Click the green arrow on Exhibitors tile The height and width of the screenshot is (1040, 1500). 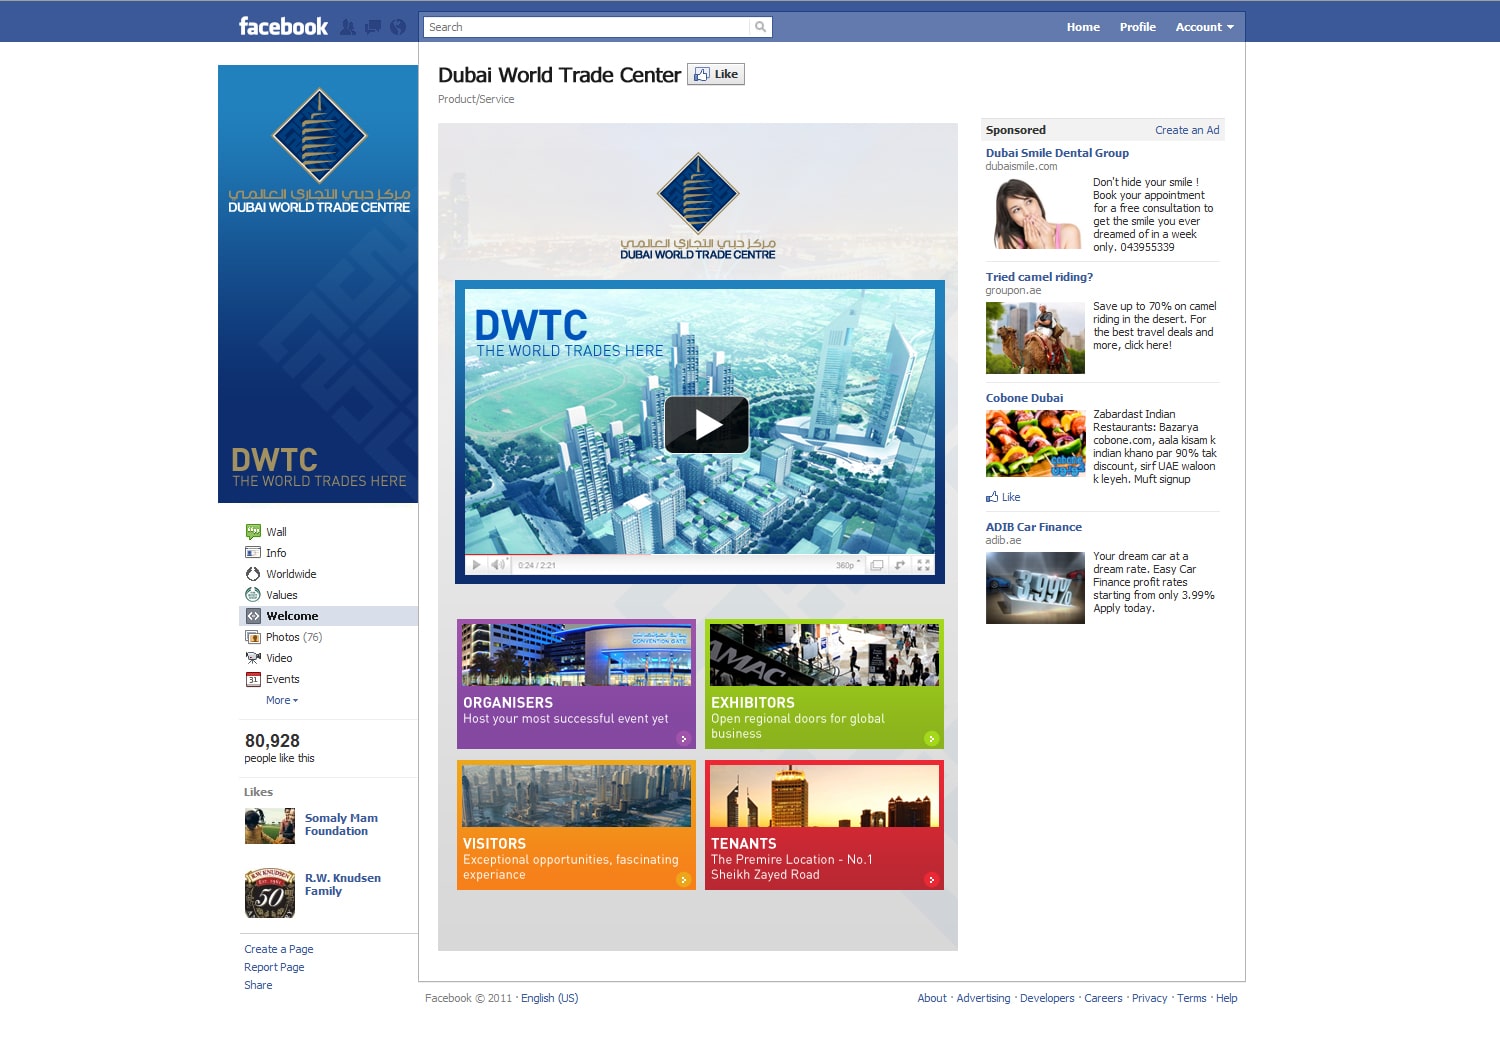click(931, 739)
